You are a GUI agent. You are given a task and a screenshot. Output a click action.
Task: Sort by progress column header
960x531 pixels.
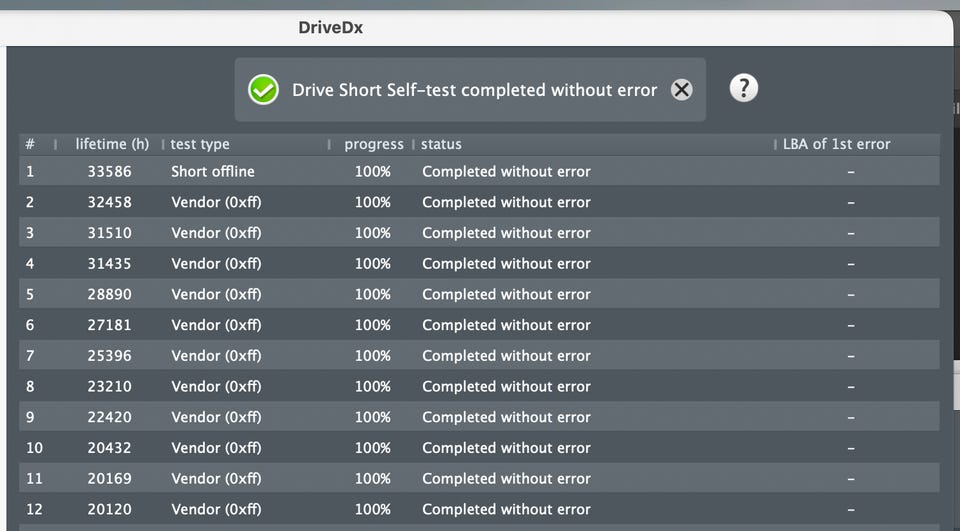374,144
